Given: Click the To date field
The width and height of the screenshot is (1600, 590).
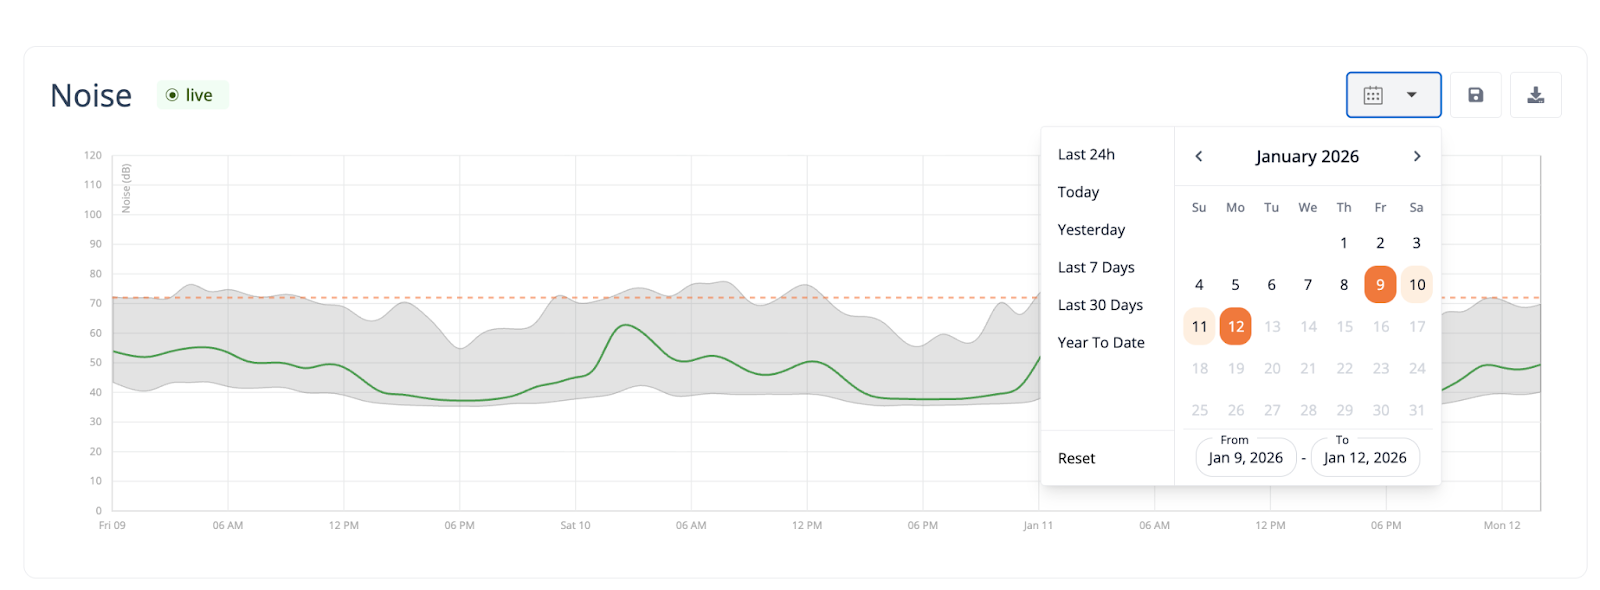Looking at the screenshot, I should [x=1364, y=457].
